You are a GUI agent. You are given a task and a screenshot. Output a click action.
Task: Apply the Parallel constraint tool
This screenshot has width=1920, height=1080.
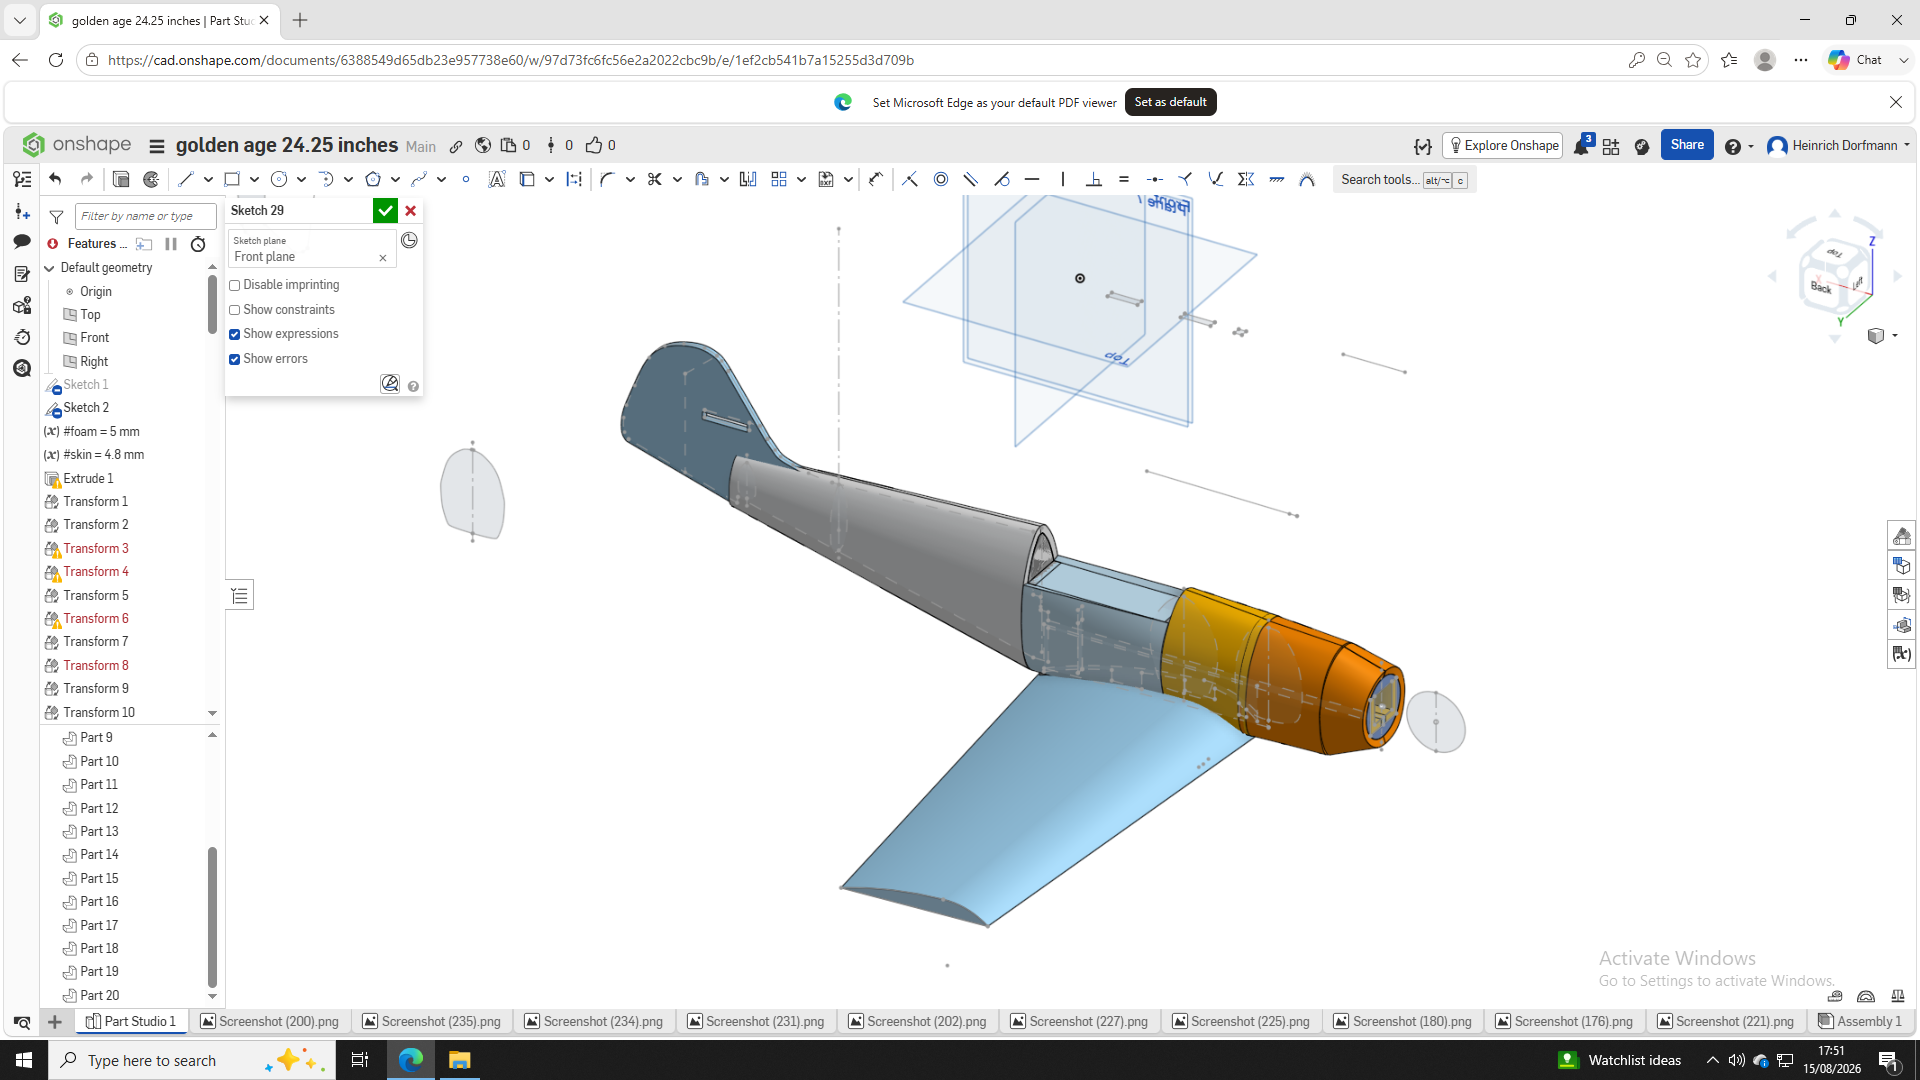pyautogui.click(x=970, y=179)
